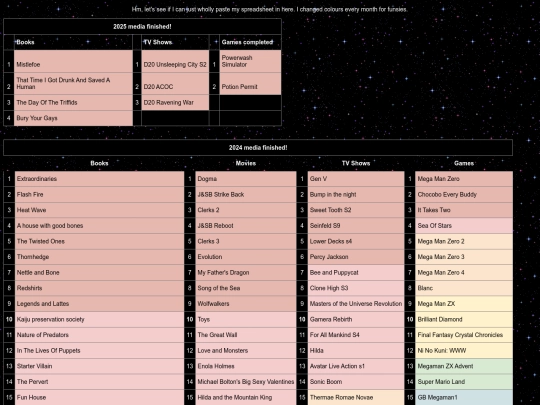
Task: Click the 'Potion Permit' game cell
Action: point(250,84)
